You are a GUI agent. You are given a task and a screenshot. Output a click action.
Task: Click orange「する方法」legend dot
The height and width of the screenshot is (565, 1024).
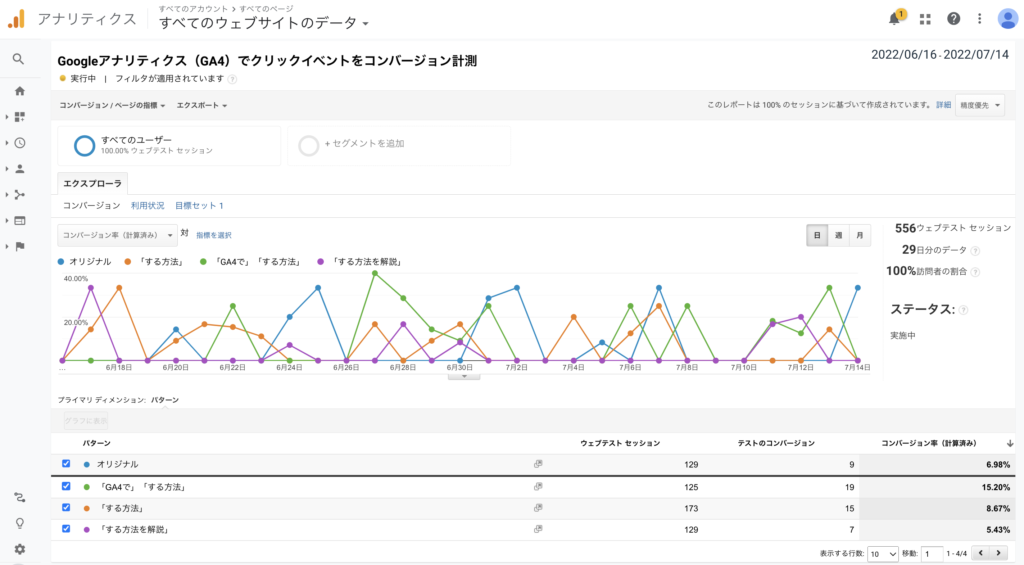[128, 262]
